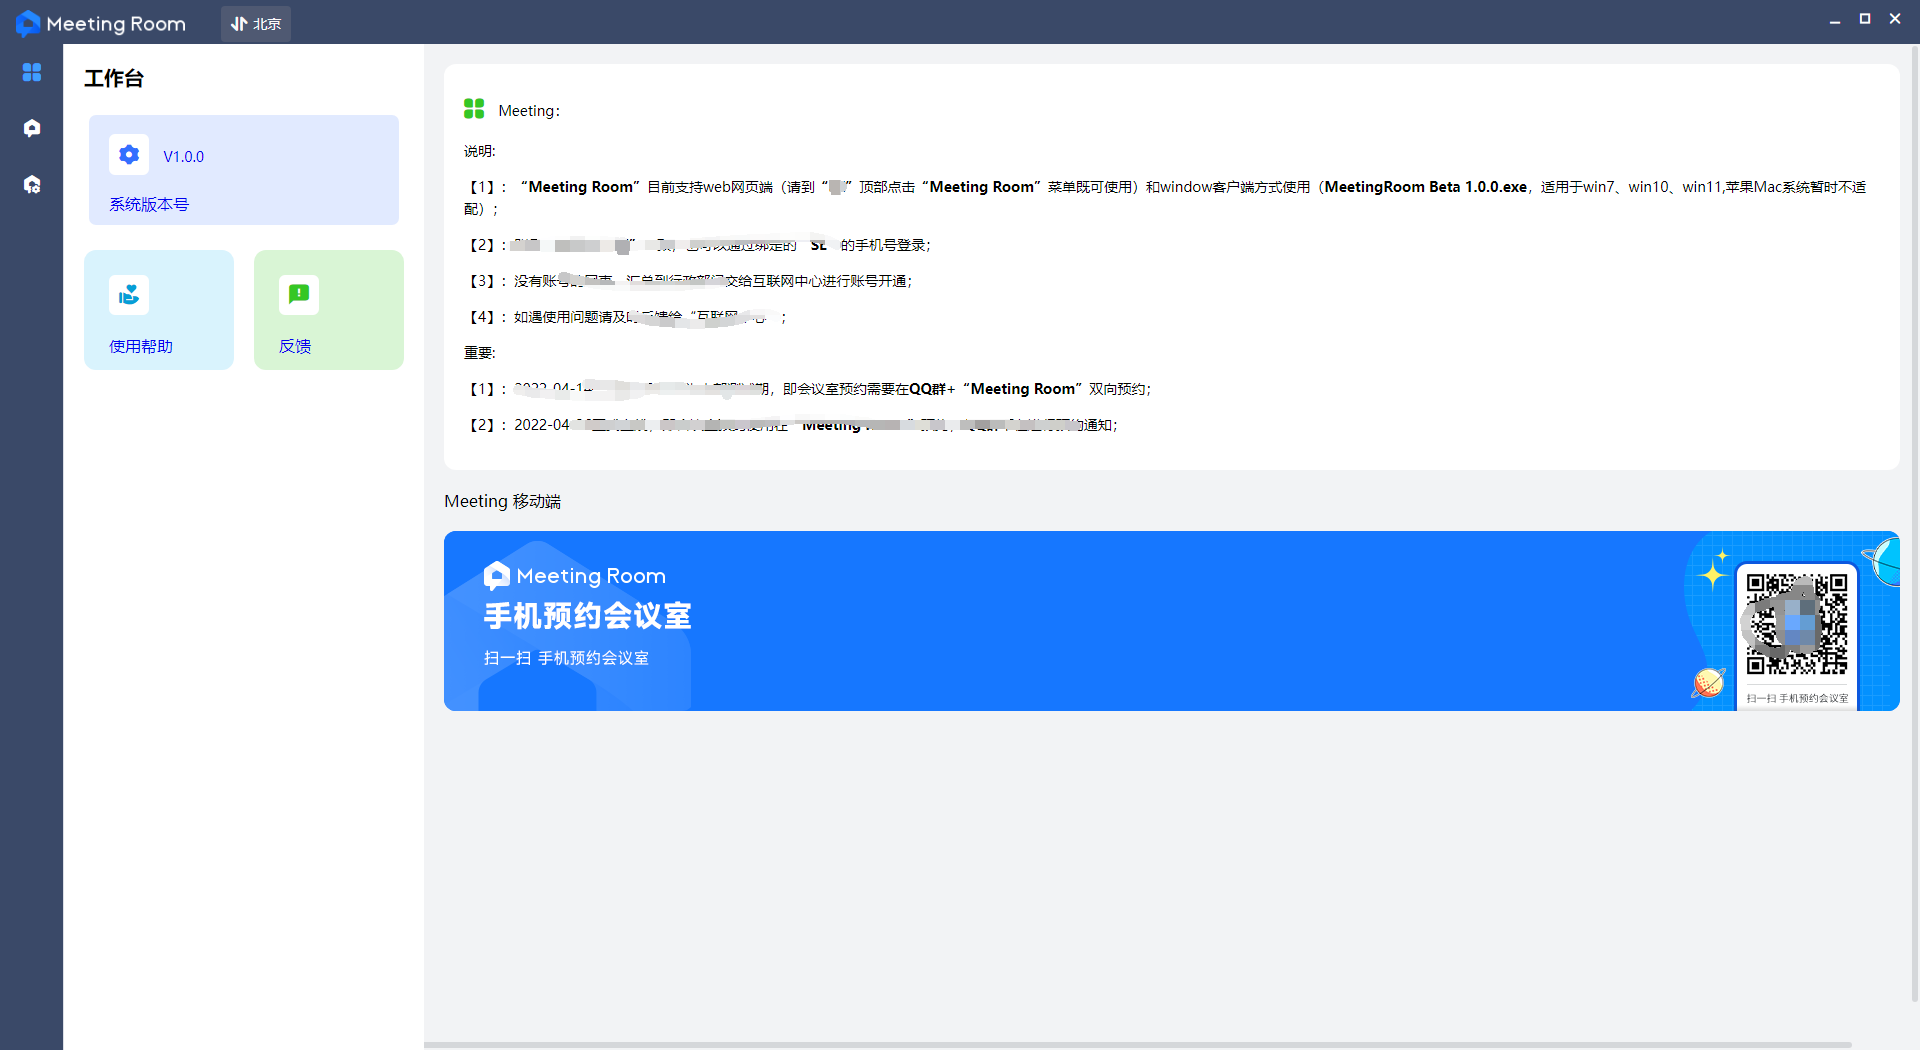Click the green Meeting notice icon
Image resolution: width=1920 pixels, height=1050 pixels.
point(474,109)
